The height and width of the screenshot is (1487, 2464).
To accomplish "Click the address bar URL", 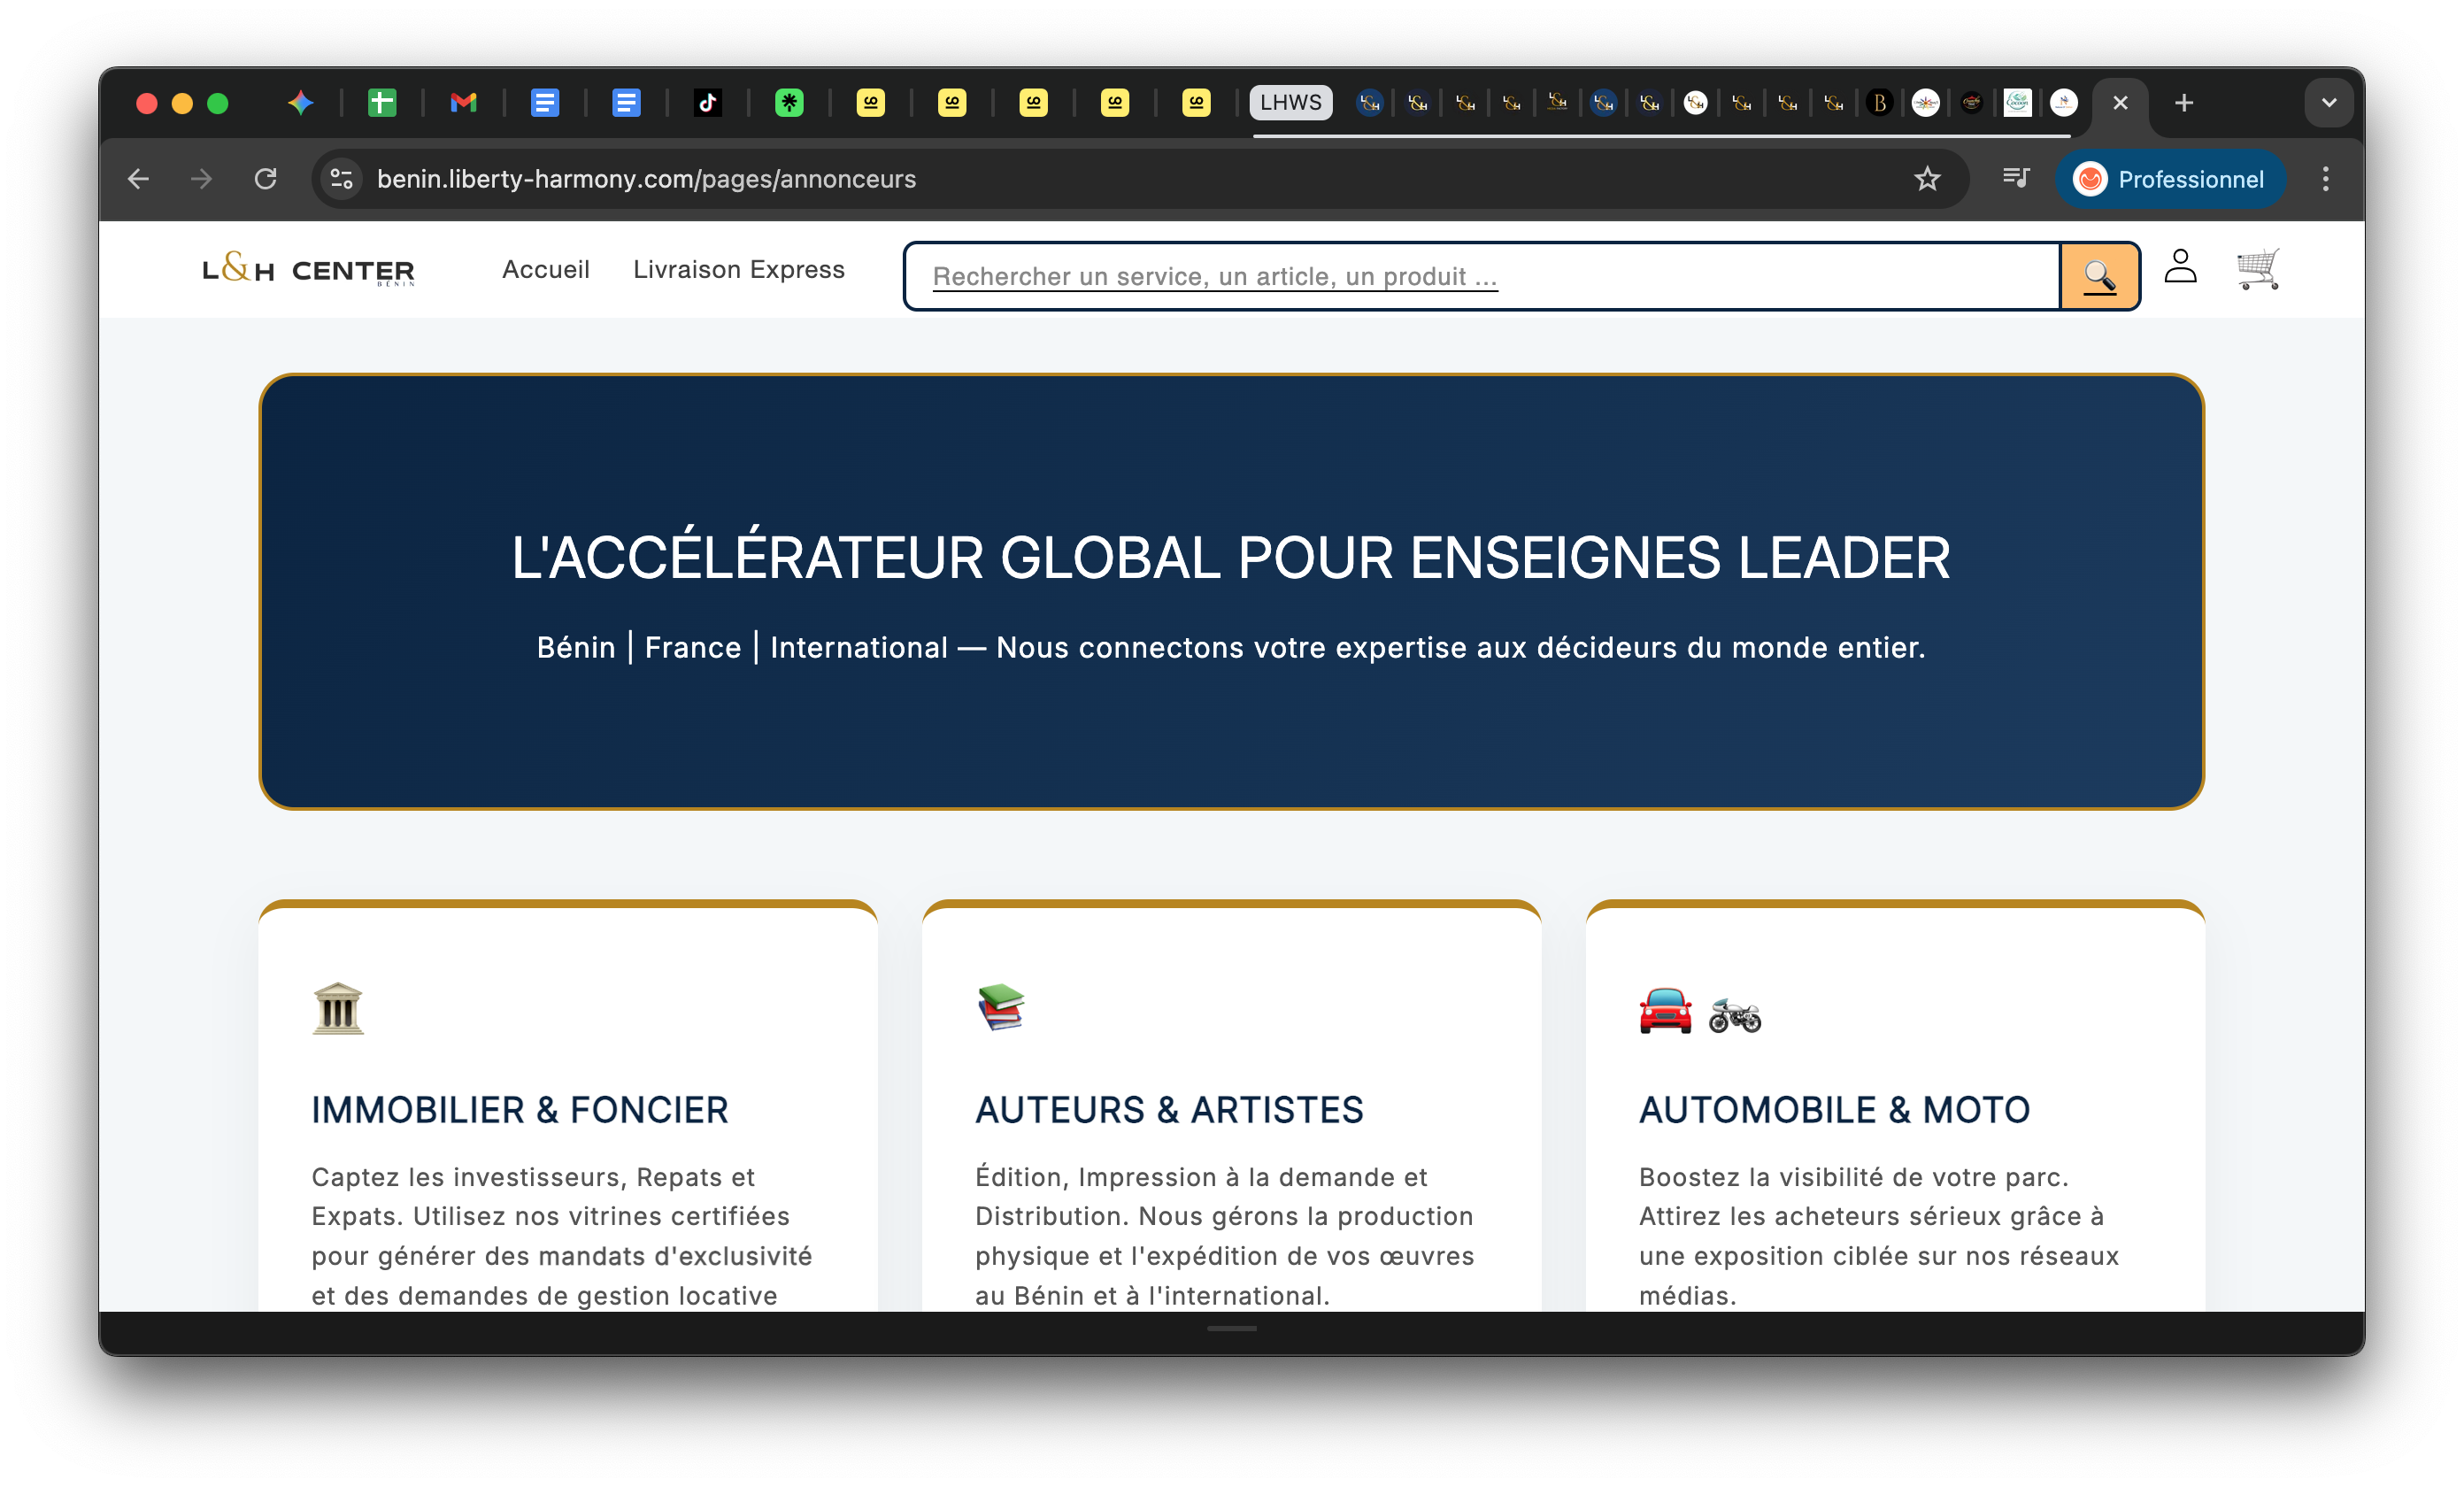I will pos(646,179).
